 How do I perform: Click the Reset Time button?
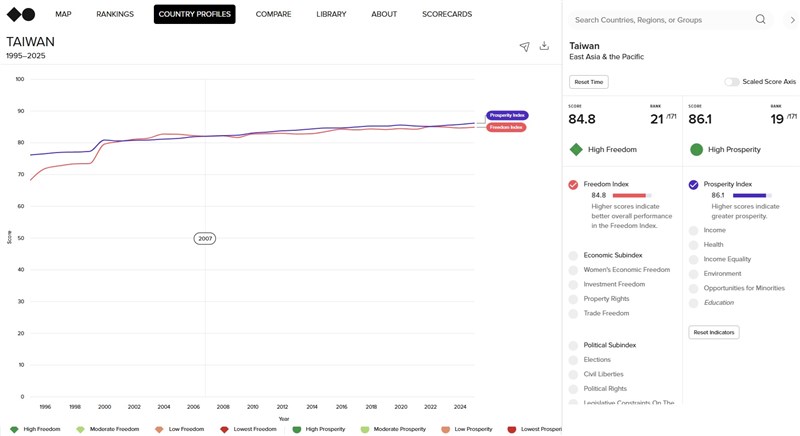[x=589, y=82]
